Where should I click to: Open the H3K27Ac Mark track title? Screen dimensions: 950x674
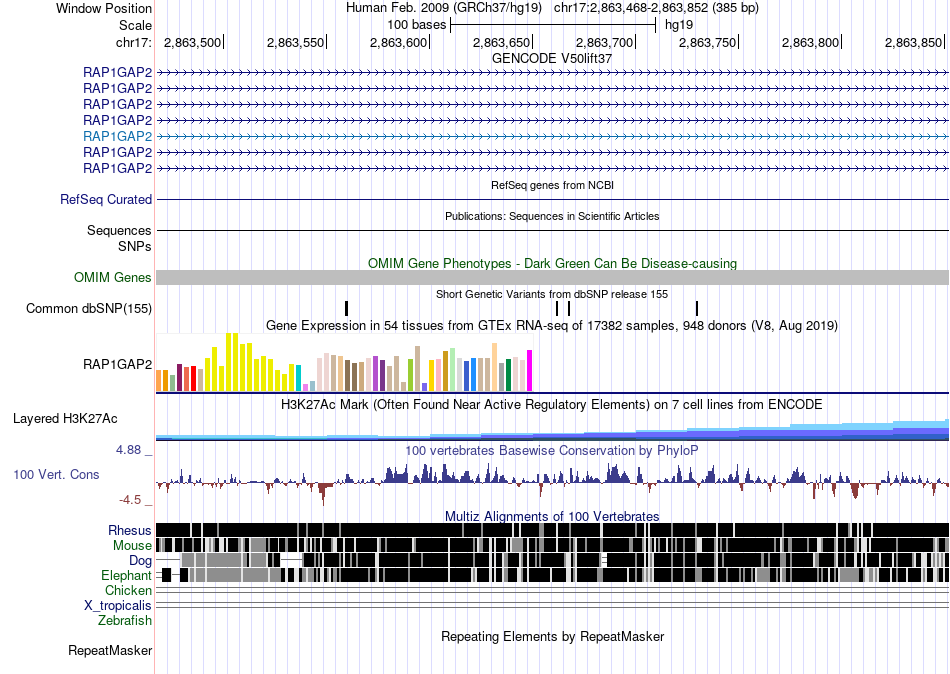click(552, 404)
